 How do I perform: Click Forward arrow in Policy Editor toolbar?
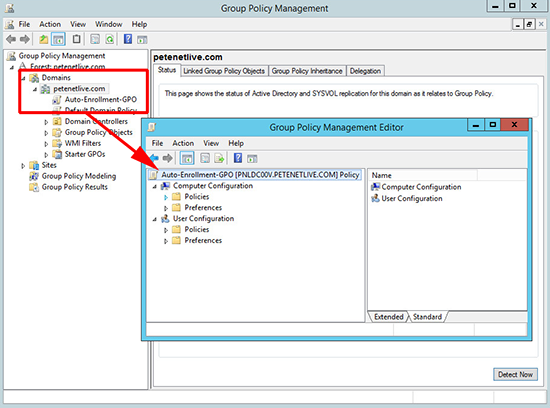(x=168, y=158)
